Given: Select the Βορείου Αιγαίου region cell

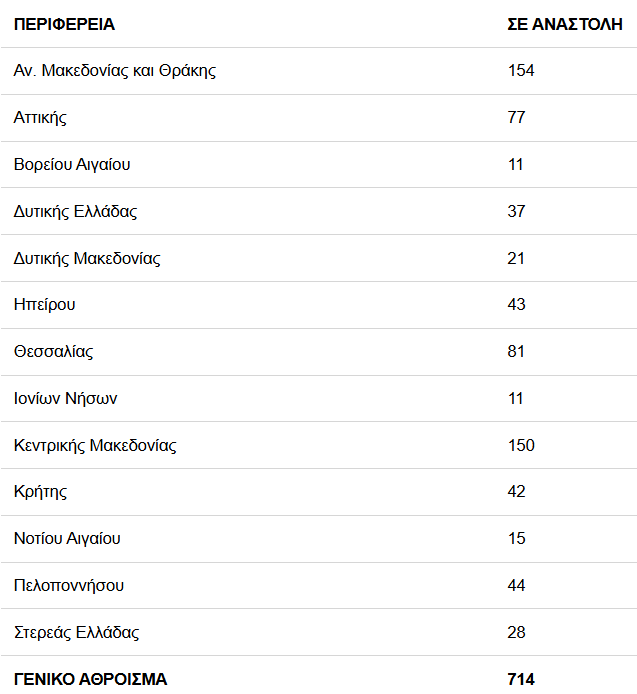Looking at the screenshot, I should pos(72,165).
